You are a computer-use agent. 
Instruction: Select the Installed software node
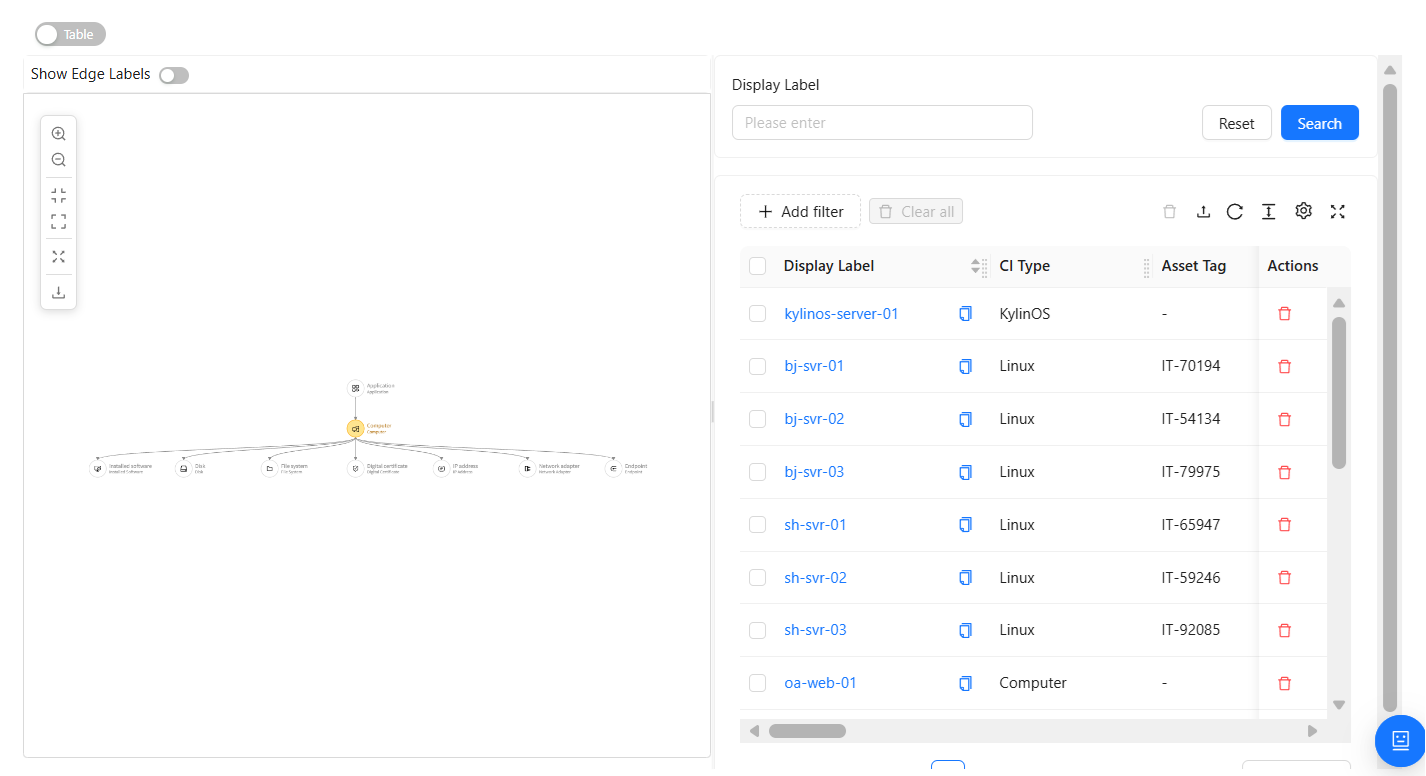click(97, 468)
